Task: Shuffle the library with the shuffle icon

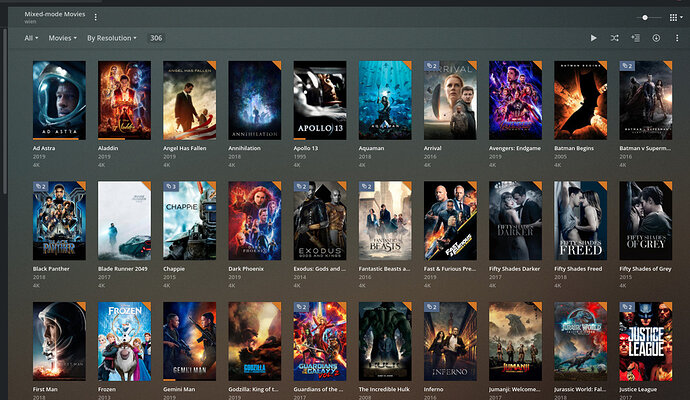Action: 615,38
